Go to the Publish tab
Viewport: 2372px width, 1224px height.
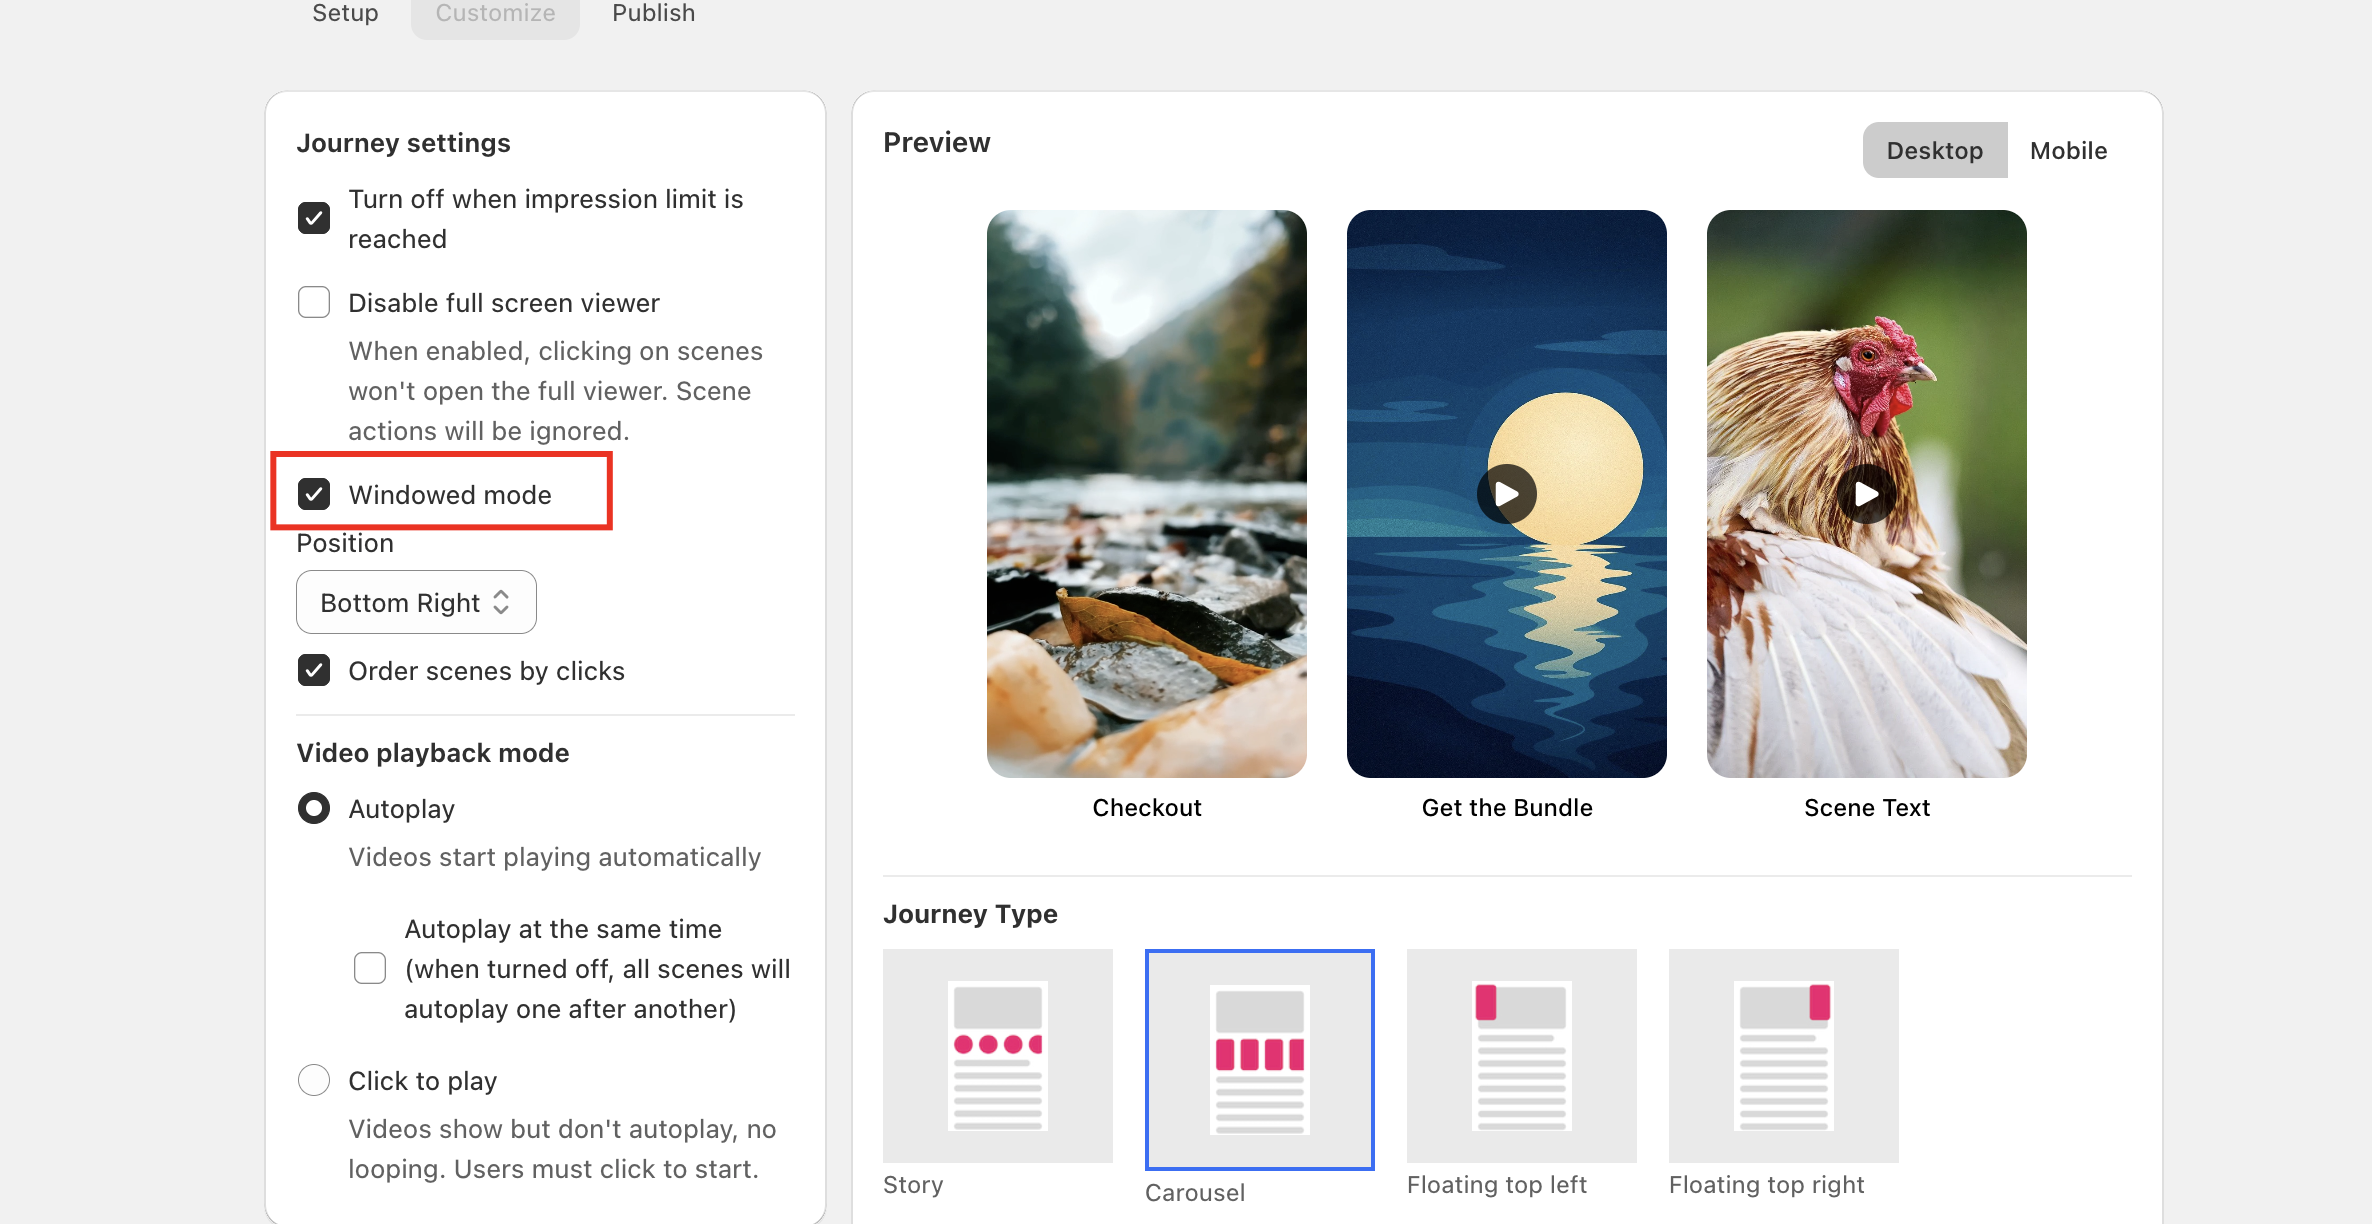tap(653, 14)
